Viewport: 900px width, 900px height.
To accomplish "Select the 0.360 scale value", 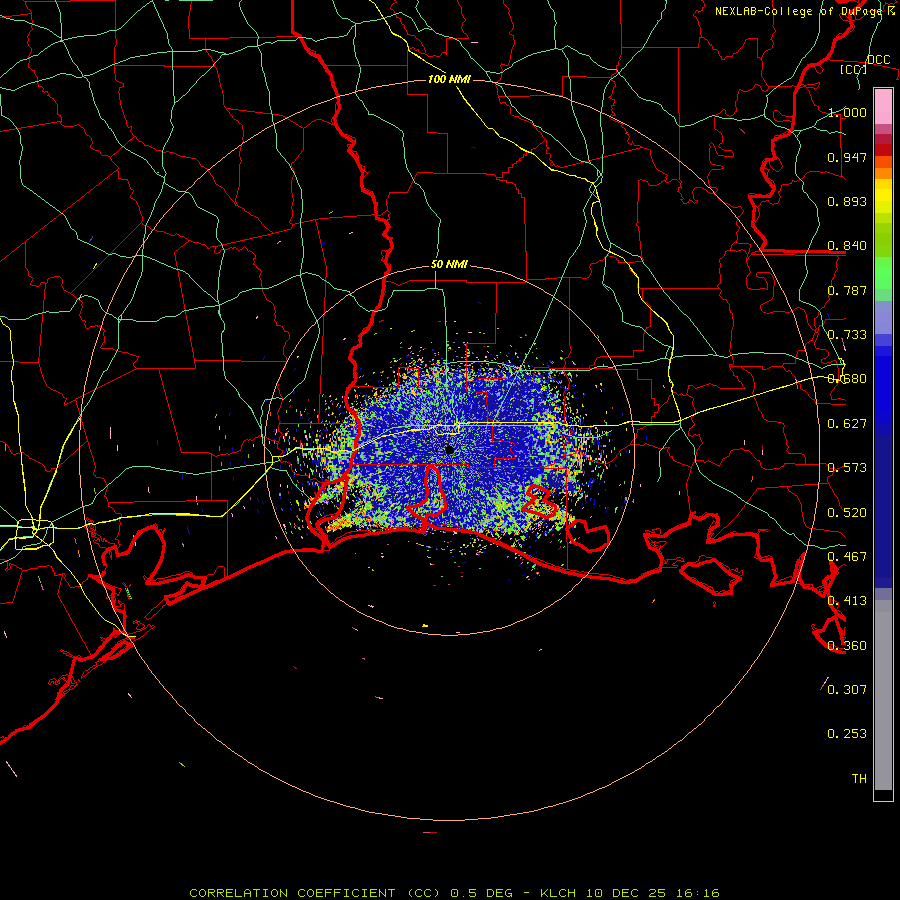I will pos(847,646).
